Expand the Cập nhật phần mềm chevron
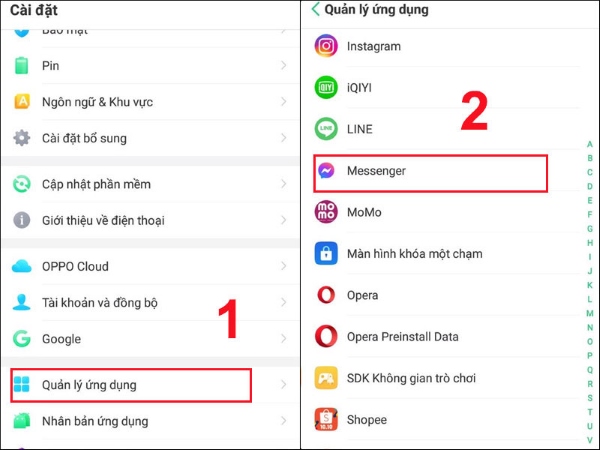 point(284,184)
